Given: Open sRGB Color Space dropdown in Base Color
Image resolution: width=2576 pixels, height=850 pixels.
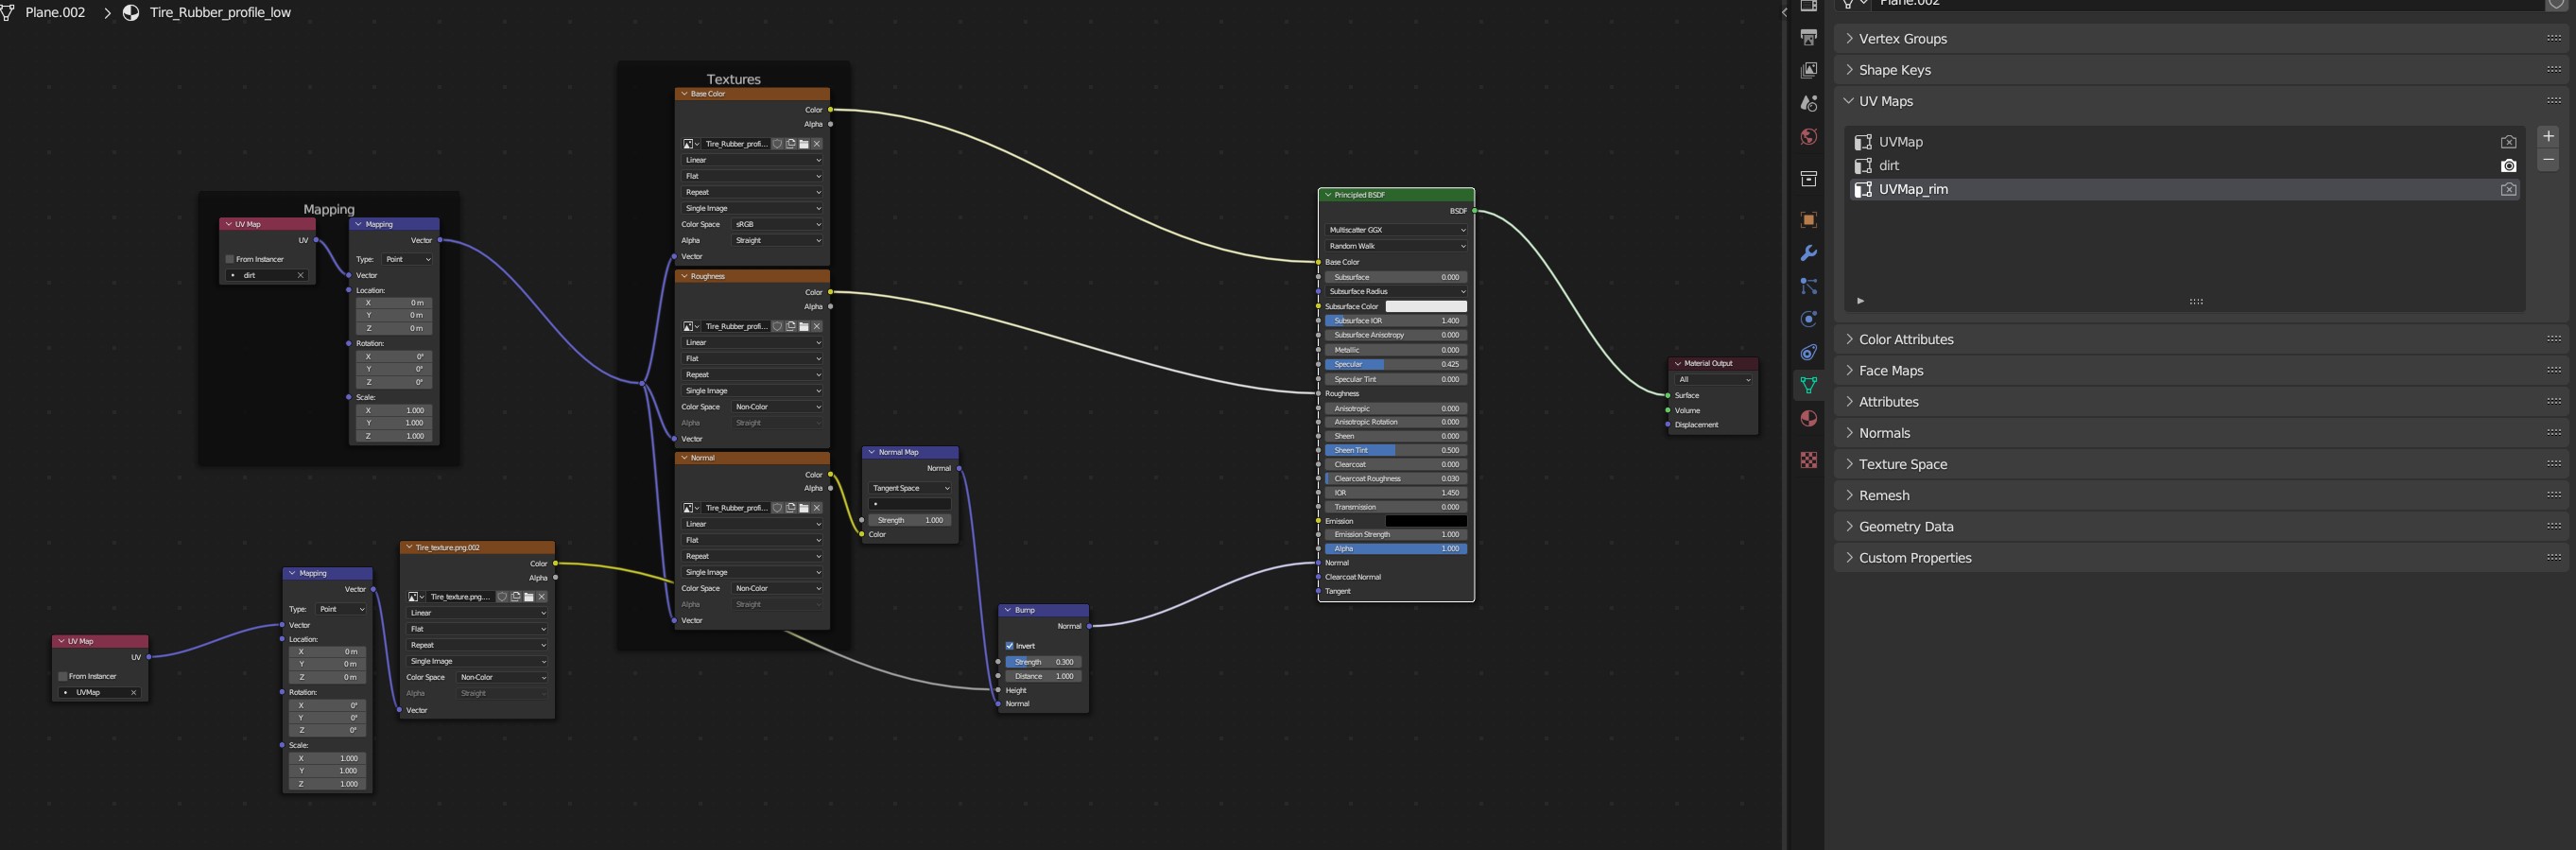Looking at the screenshot, I should pos(777,224).
